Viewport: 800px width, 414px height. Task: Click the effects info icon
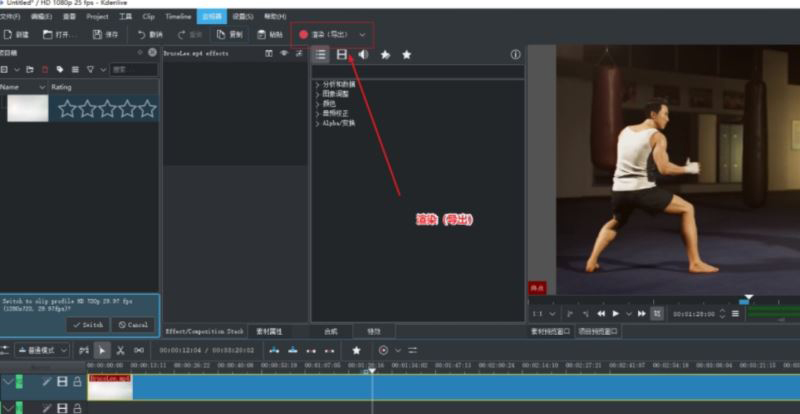point(516,55)
